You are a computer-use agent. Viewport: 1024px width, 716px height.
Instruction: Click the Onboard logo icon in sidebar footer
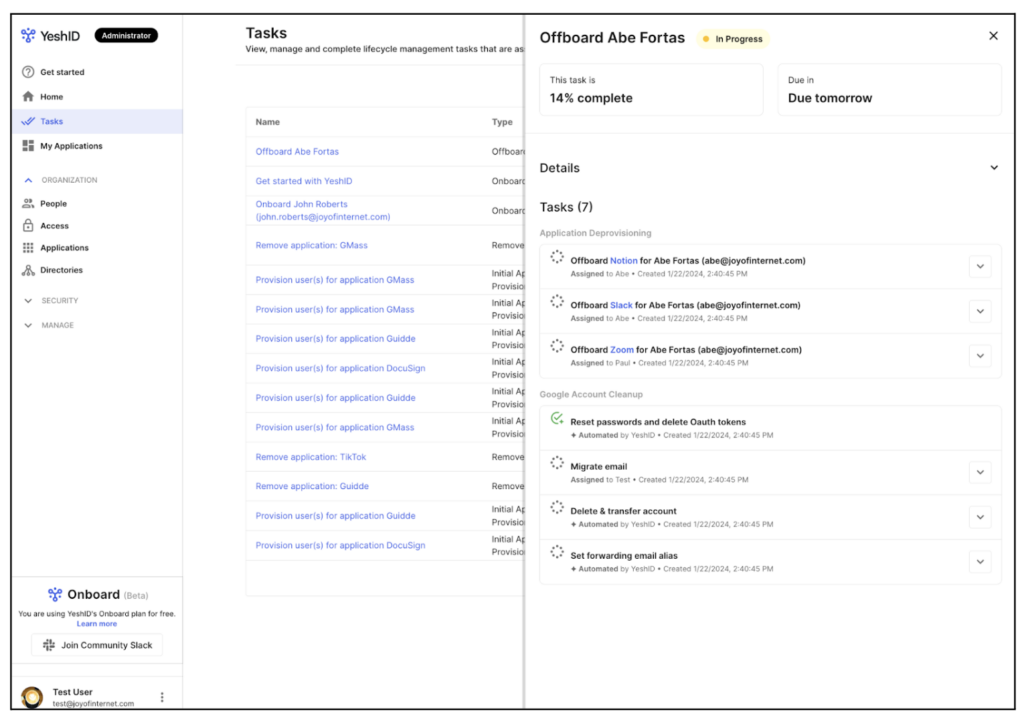(x=55, y=594)
